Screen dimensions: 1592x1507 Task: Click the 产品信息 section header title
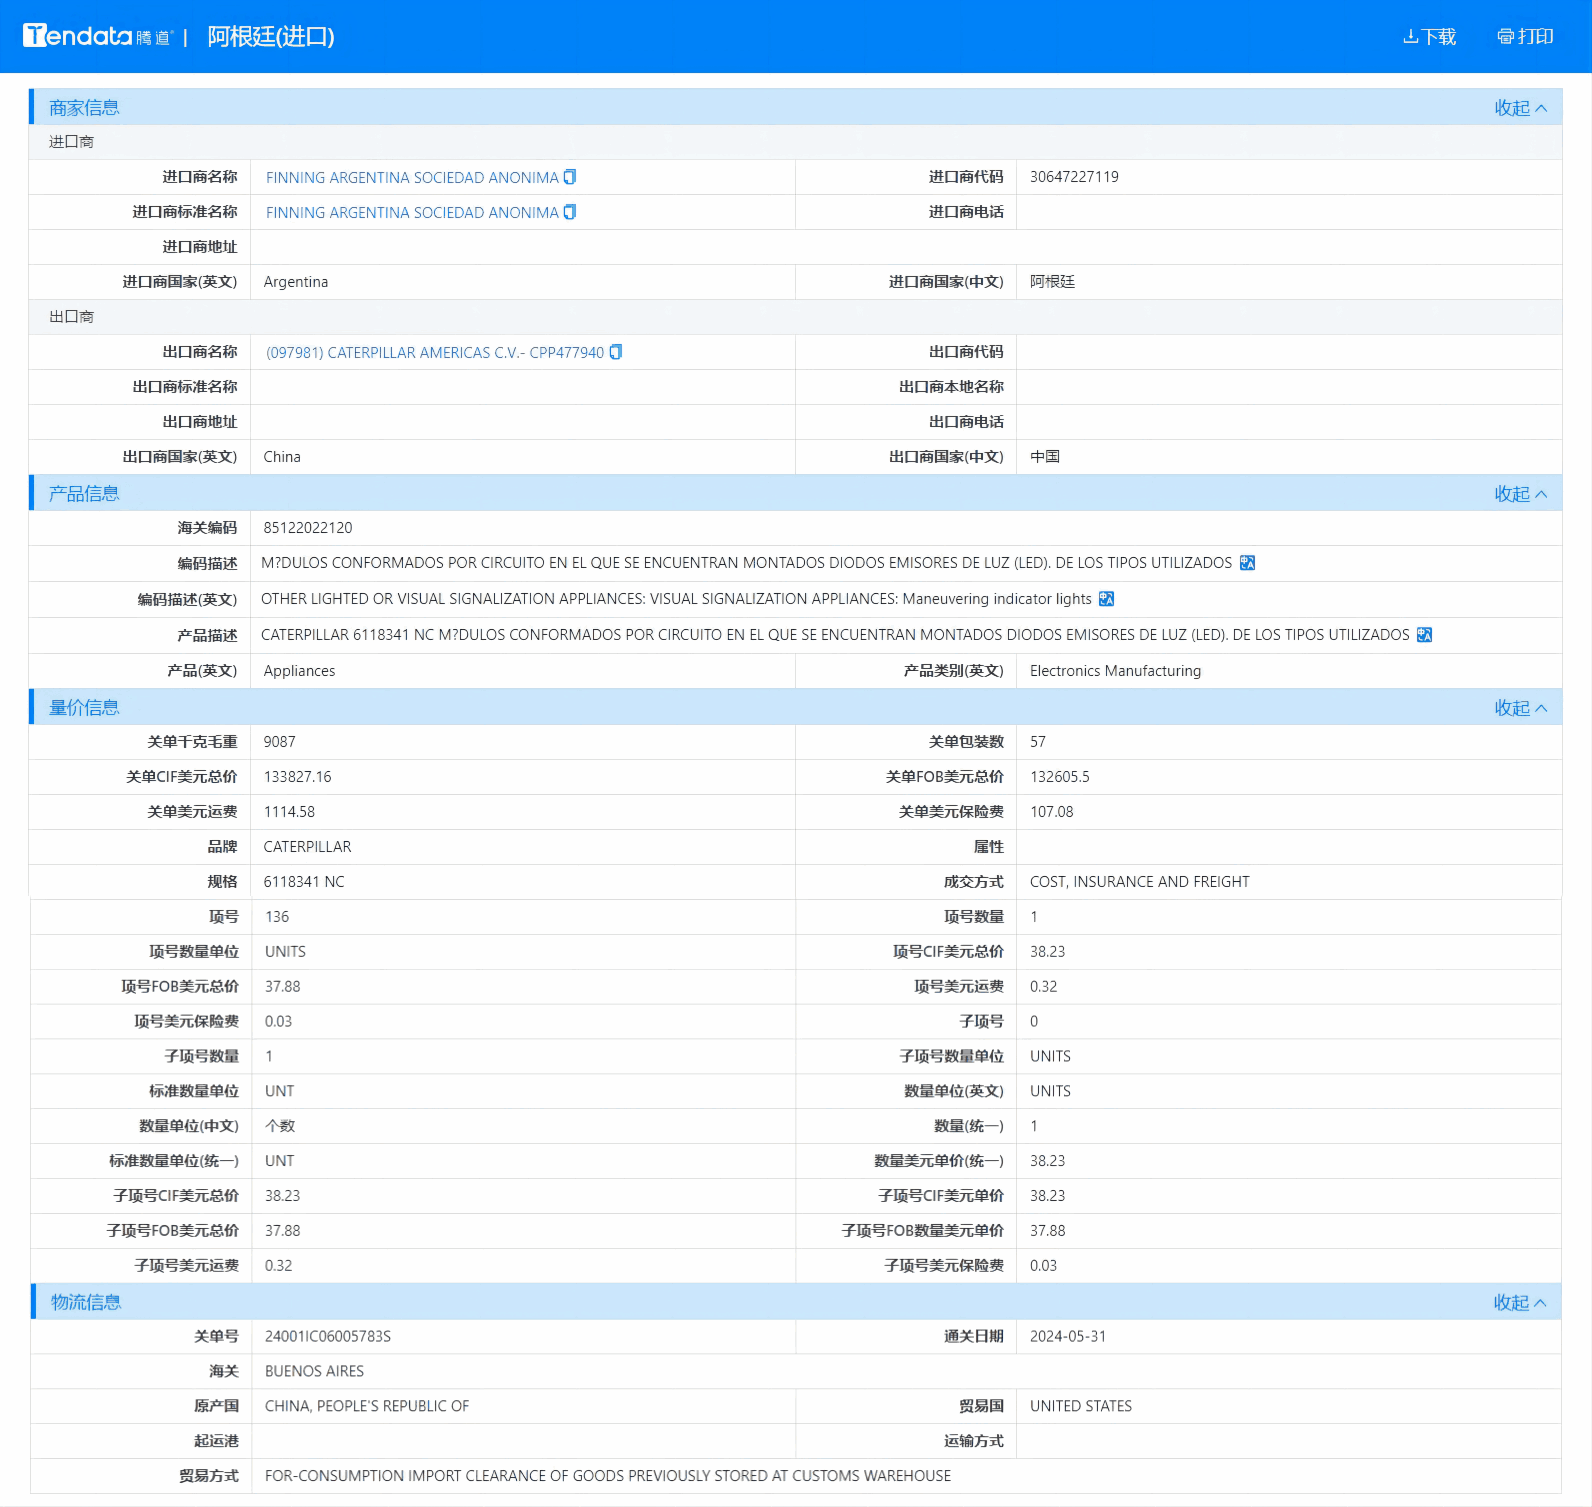point(84,494)
